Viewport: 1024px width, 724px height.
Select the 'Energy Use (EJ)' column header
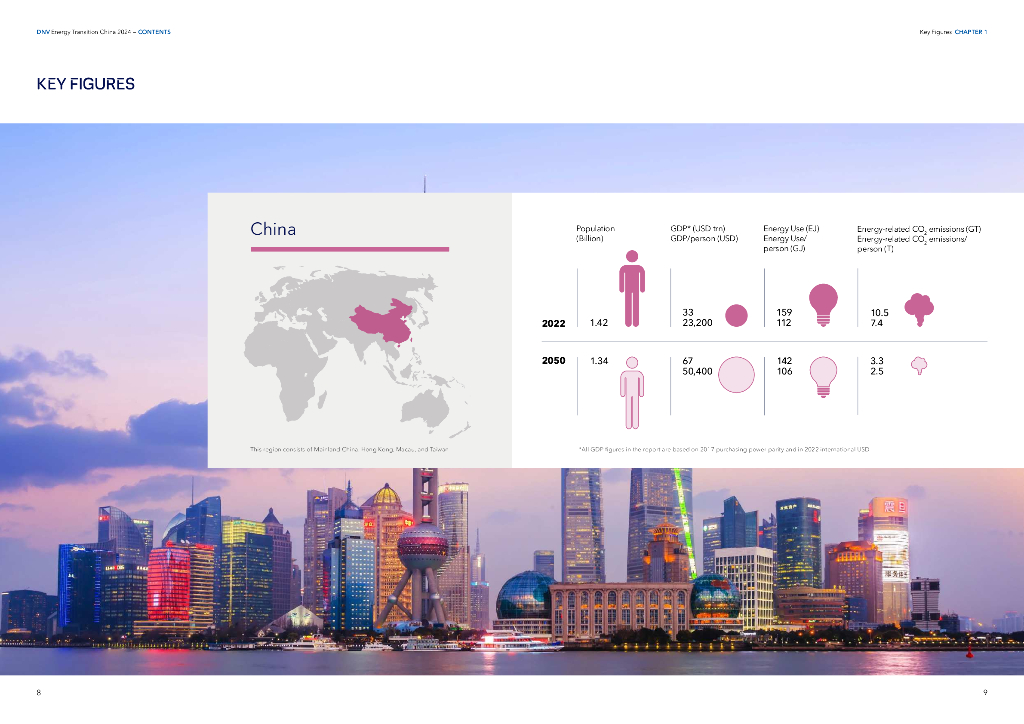coord(791,228)
